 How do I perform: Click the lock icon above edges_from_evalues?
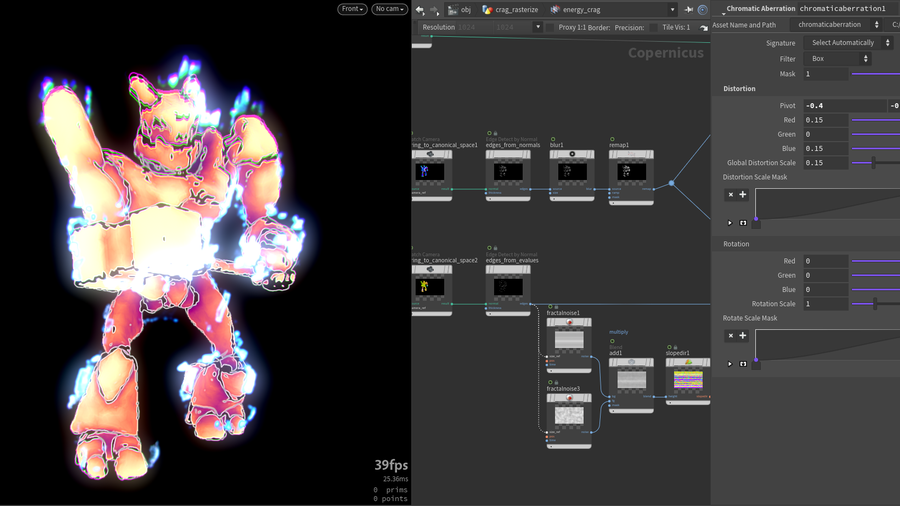click(x=495, y=248)
